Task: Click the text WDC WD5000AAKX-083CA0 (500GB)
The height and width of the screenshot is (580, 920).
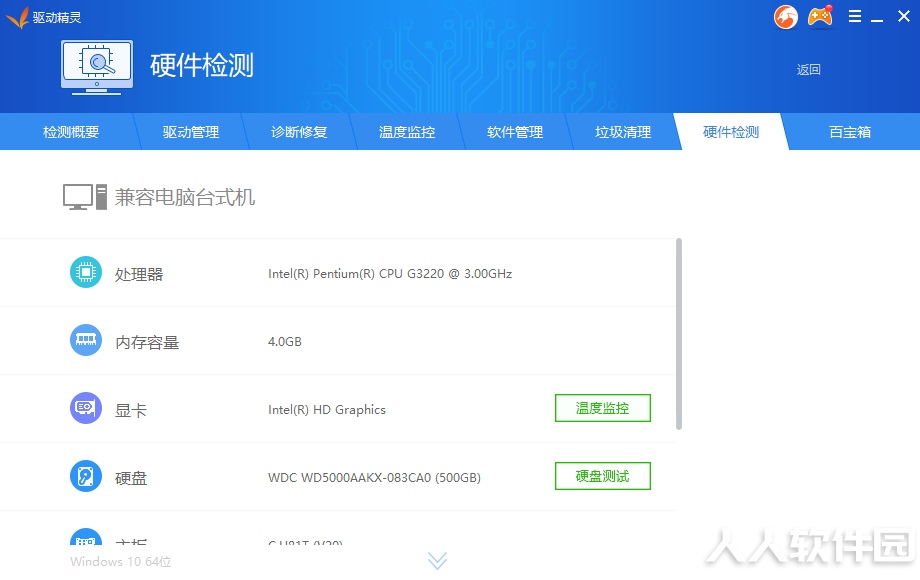Action: (x=374, y=478)
